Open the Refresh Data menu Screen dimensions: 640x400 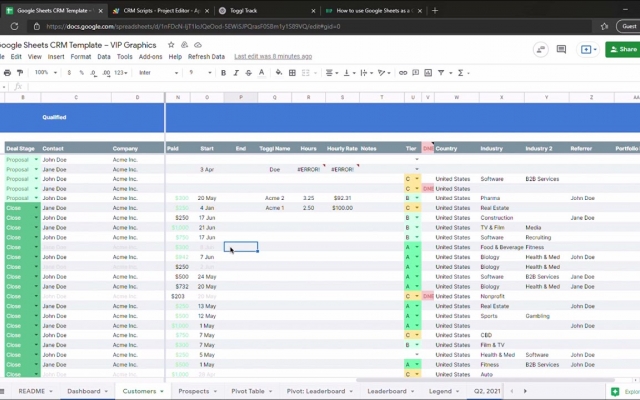pos(206,57)
